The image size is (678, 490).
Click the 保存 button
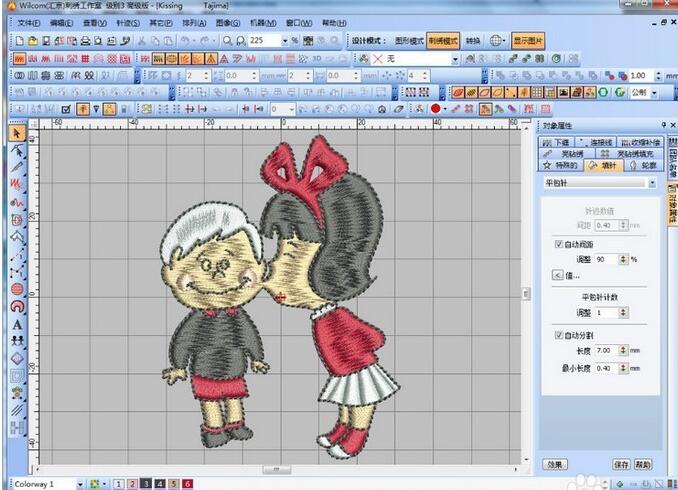tap(621, 464)
